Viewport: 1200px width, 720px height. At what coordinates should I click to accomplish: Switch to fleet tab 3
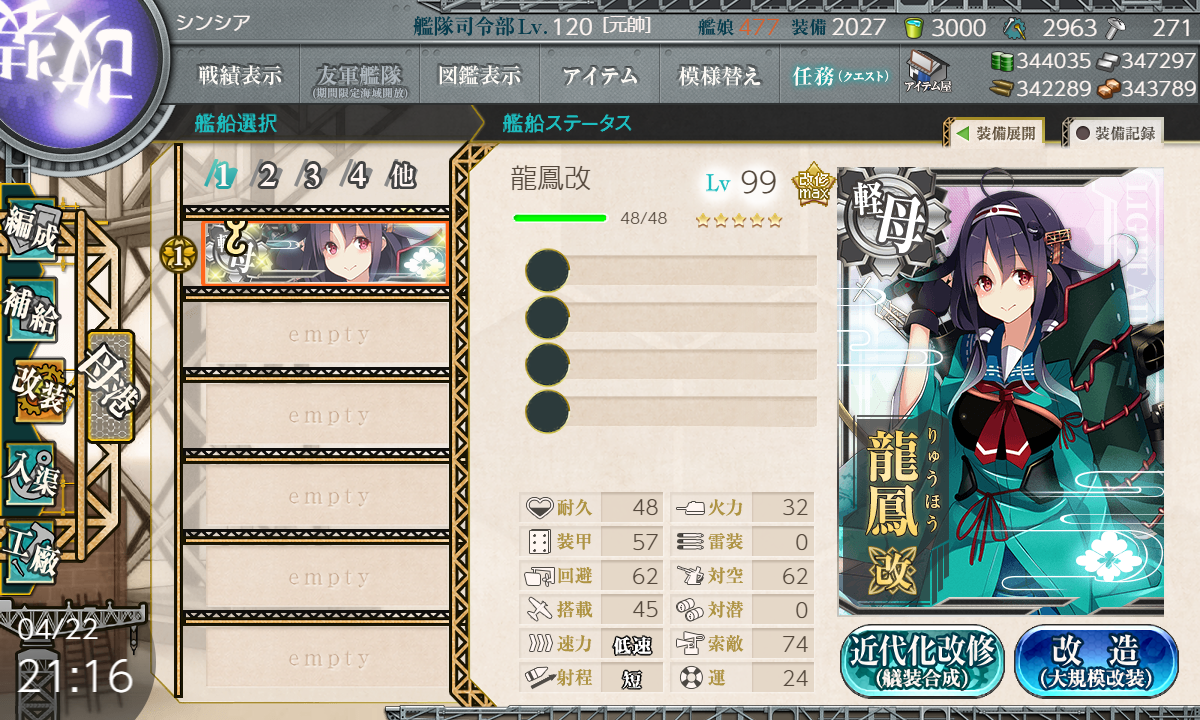(312, 177)
